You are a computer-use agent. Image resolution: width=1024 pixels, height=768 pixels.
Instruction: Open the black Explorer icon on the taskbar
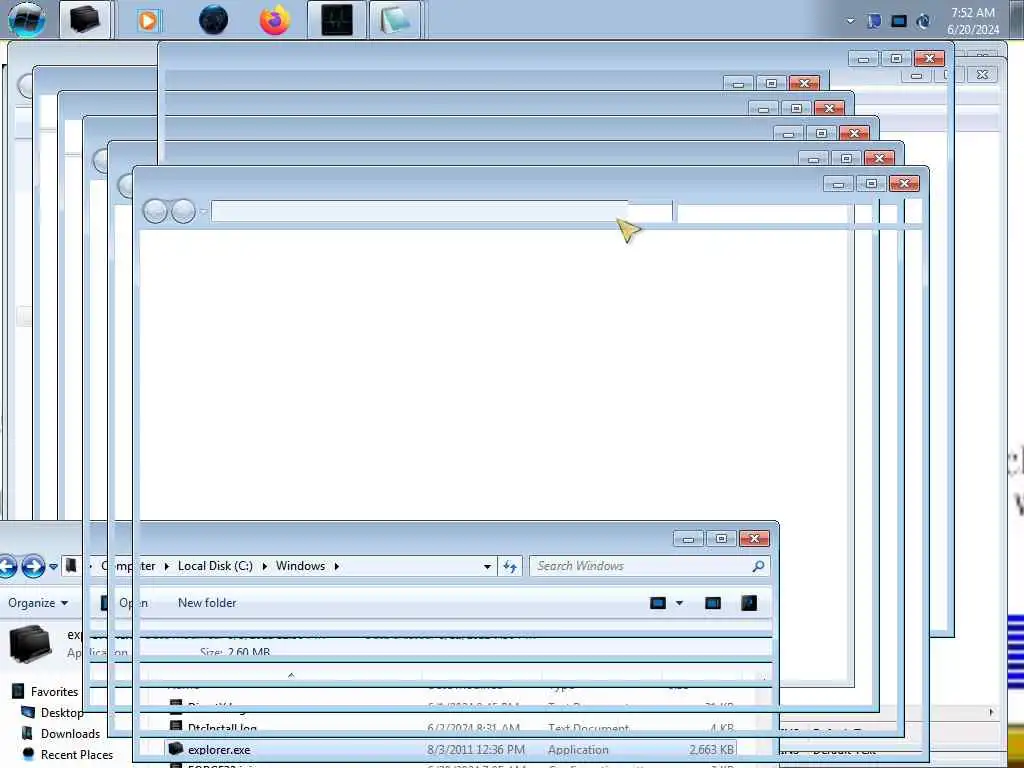tap(85, 20)
